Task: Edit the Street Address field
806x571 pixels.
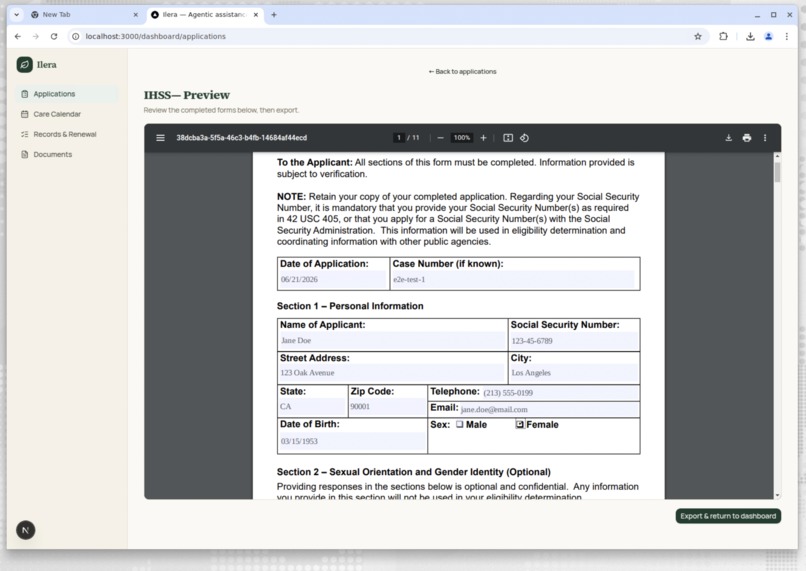Action: tap(392, 373)
